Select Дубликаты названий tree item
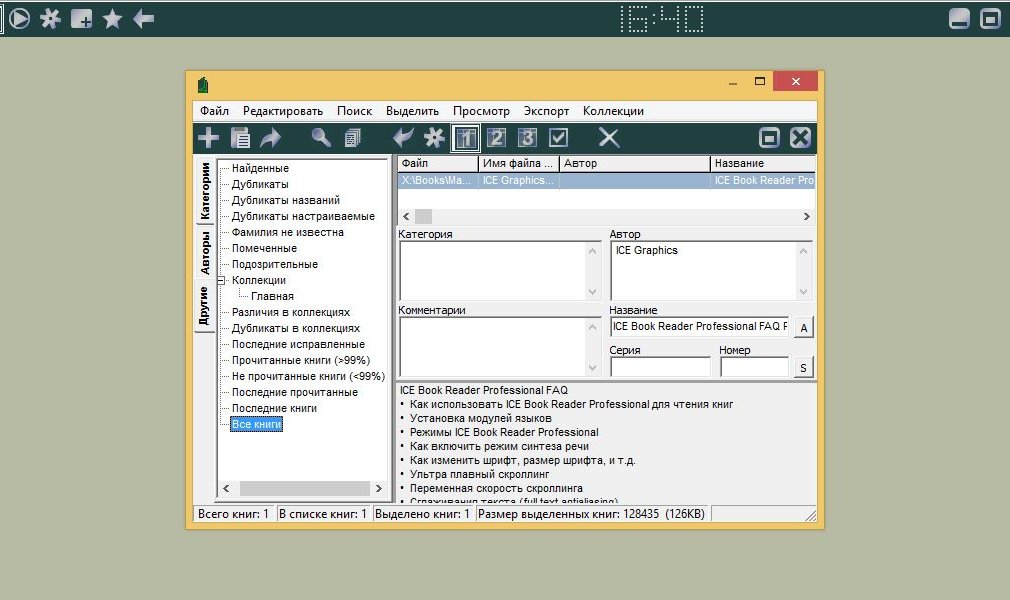This screenshot has width=1010, height=600. (x=286, y=200)
